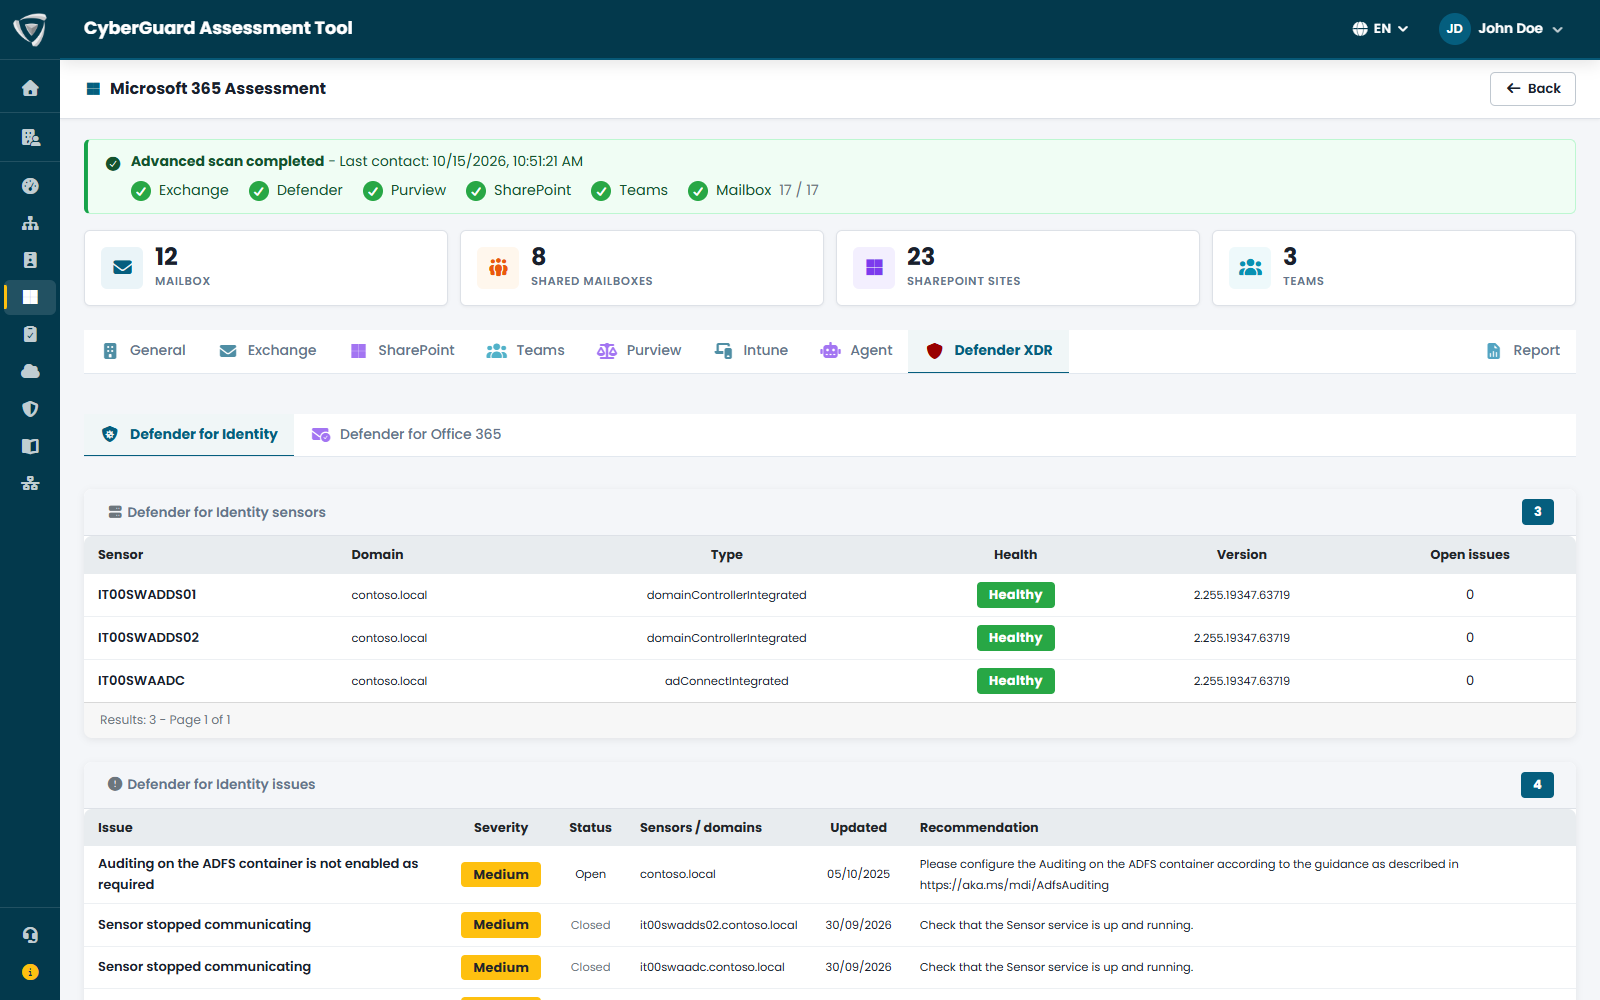Click sensor name IT00SWAADC

click(141, 681)
